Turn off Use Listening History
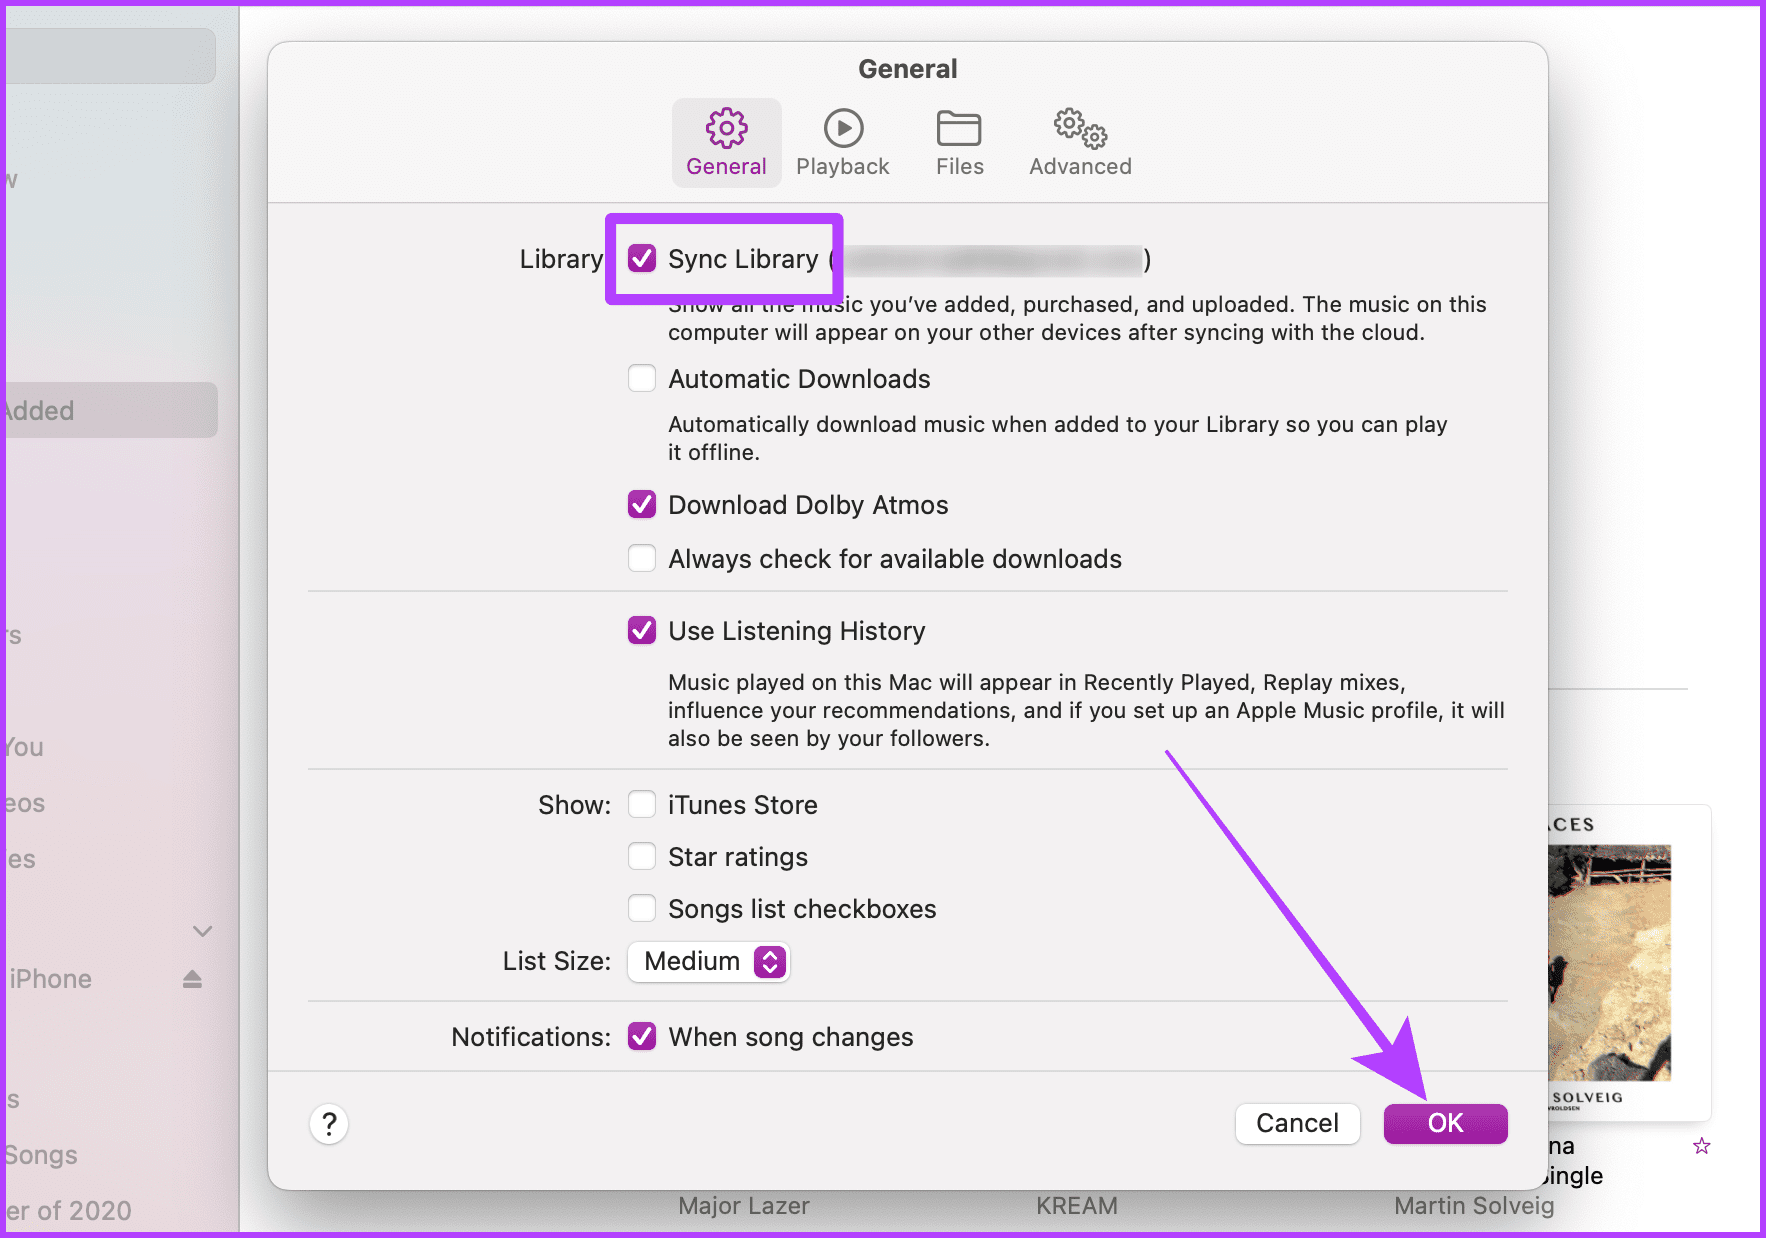 pyautogui.click(x=642, y=631)
